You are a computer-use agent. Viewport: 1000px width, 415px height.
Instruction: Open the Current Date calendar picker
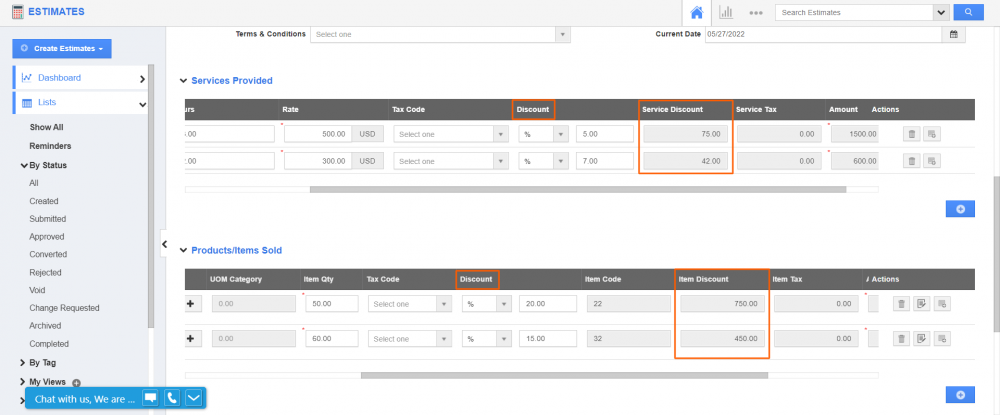953,34
